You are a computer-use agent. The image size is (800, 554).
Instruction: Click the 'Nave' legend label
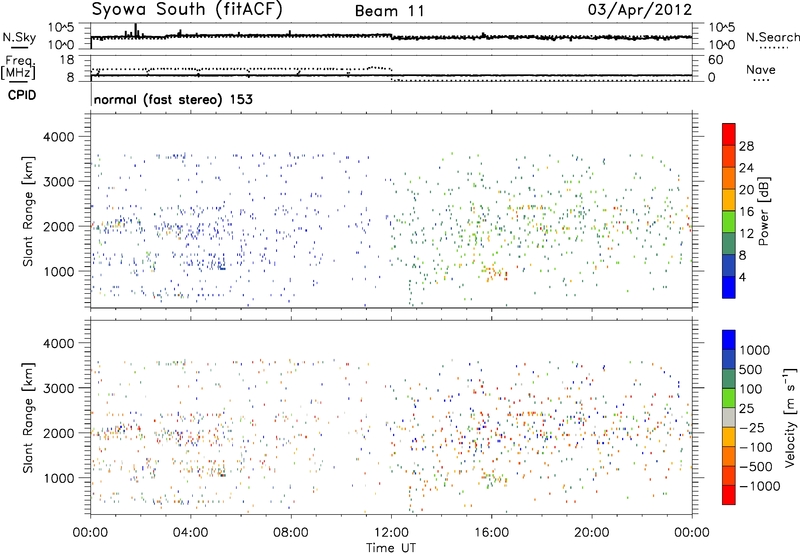(761, 69)
